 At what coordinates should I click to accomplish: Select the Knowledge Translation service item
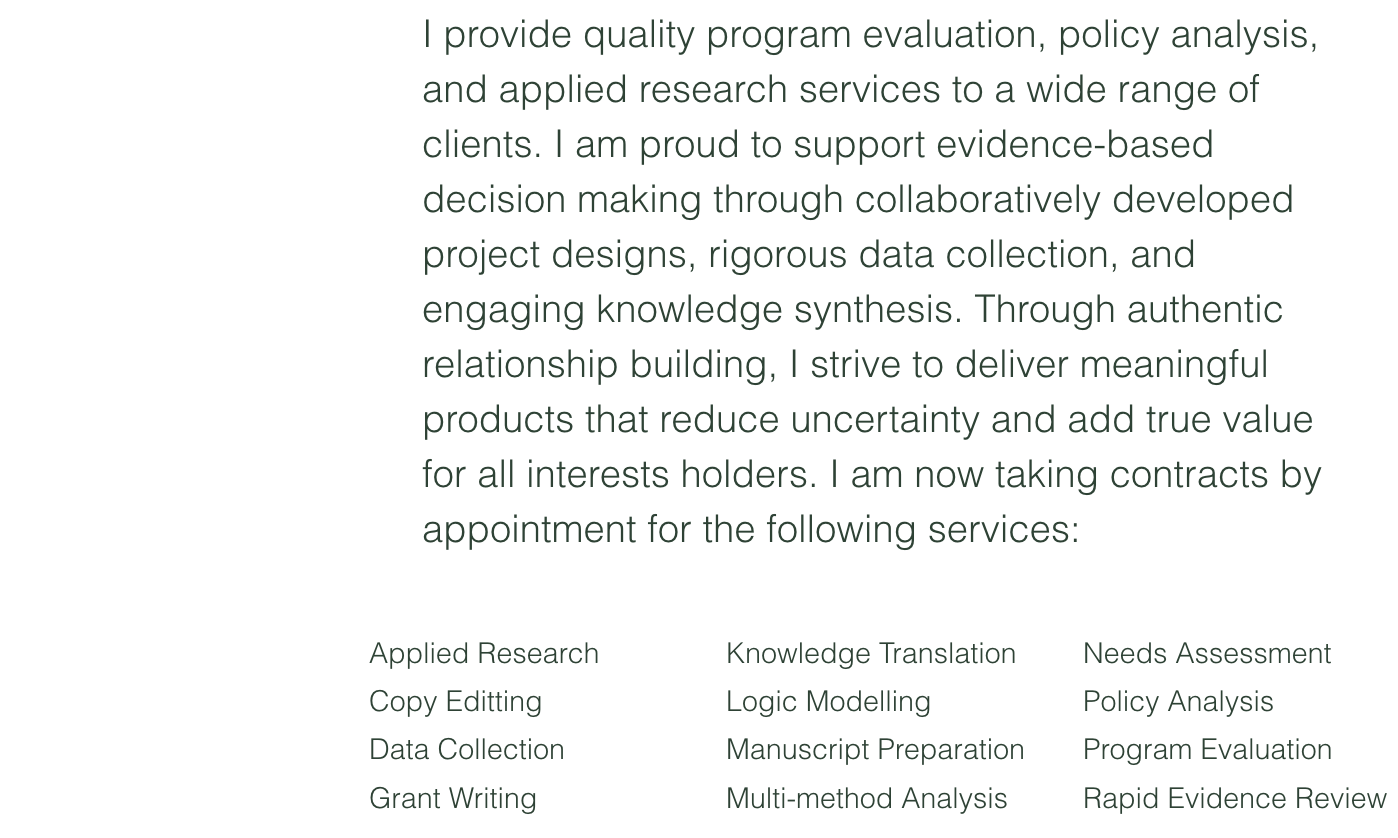click(x=871, y=654)
